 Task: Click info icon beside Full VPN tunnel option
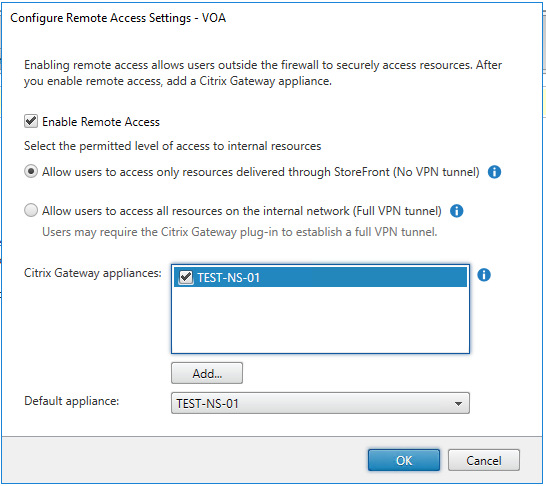click(457, 211)
